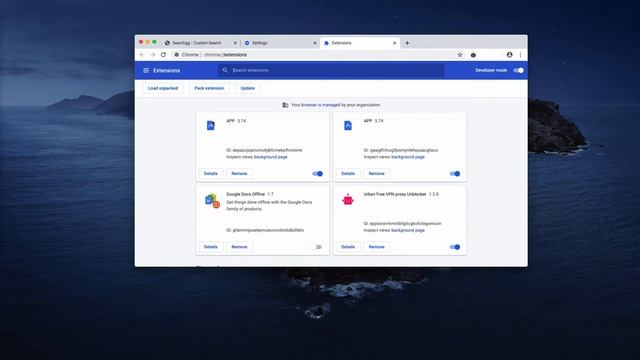Click the icon of the APP card whose ID starts 'depa'
Image resolution: width=640 pixels, height=360 pixels.
coord(211,126)
